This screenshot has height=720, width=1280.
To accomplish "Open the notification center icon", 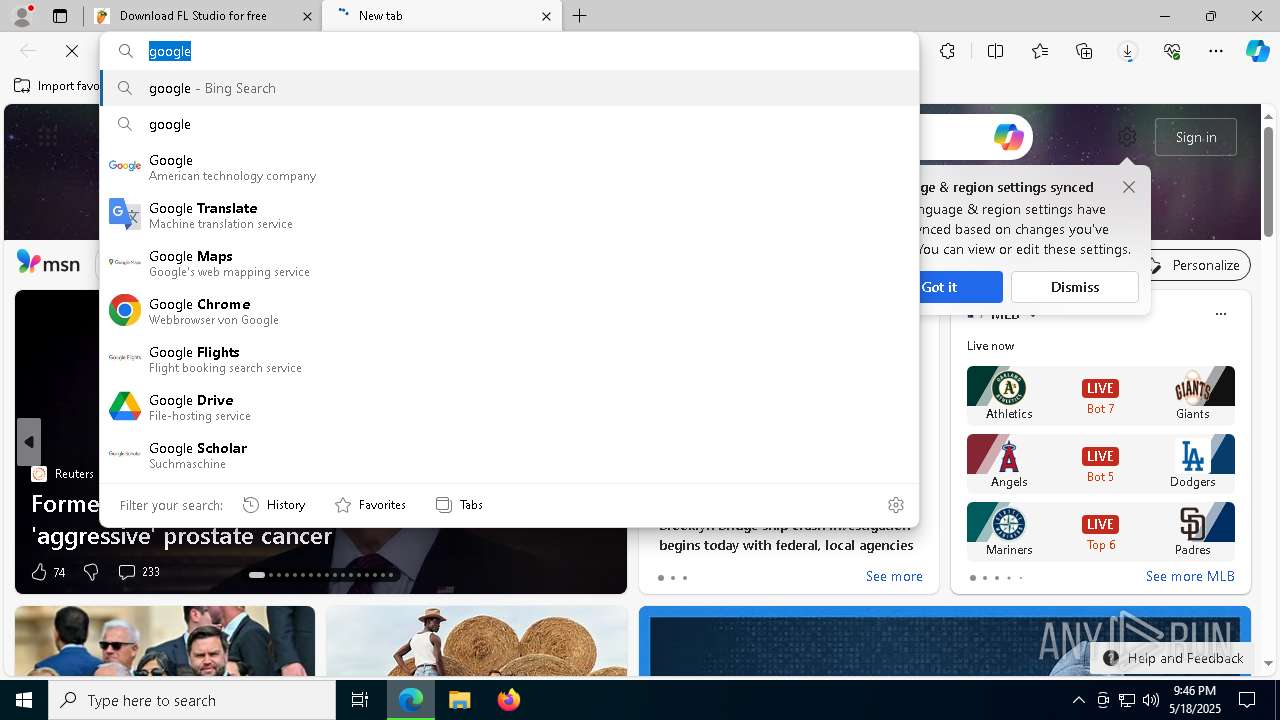I will click(1247, 700).
